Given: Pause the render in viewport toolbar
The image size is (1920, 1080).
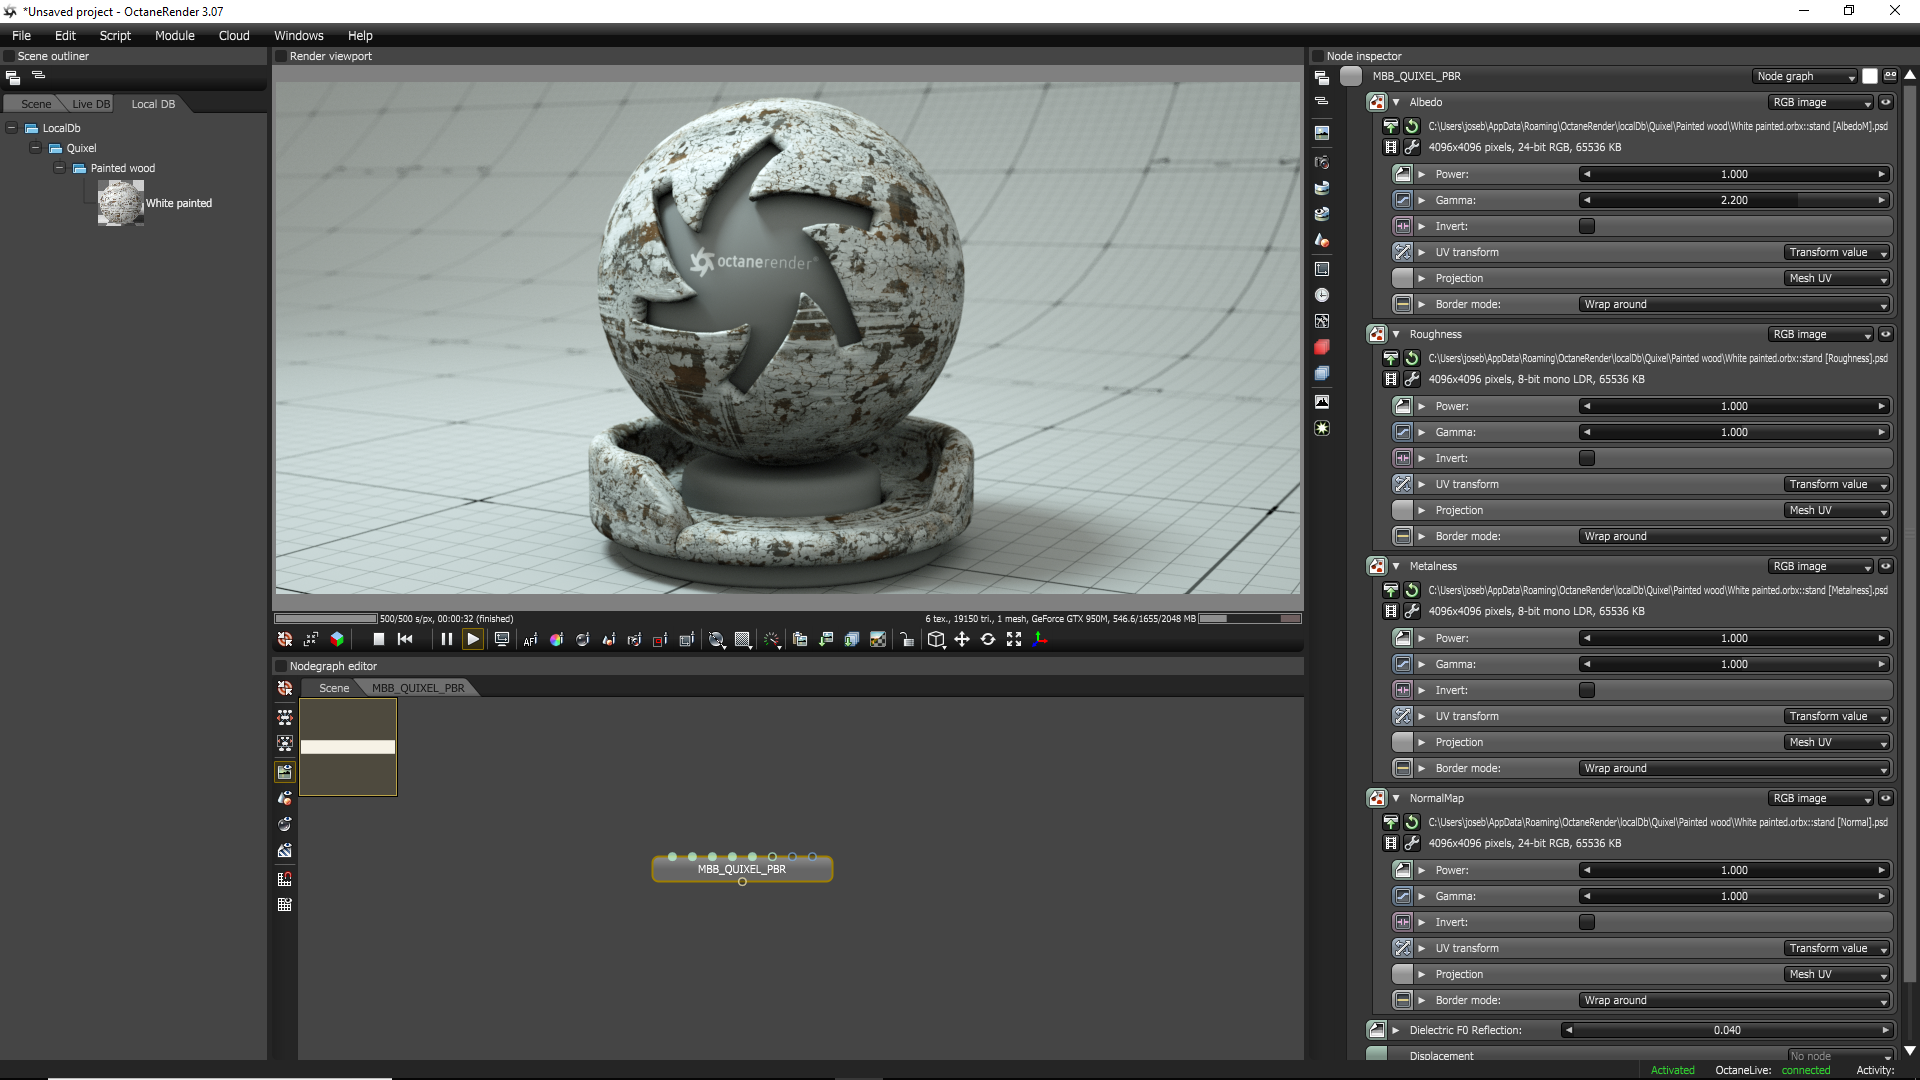Looking at the screenshot, I should click(x=446, y=640).
